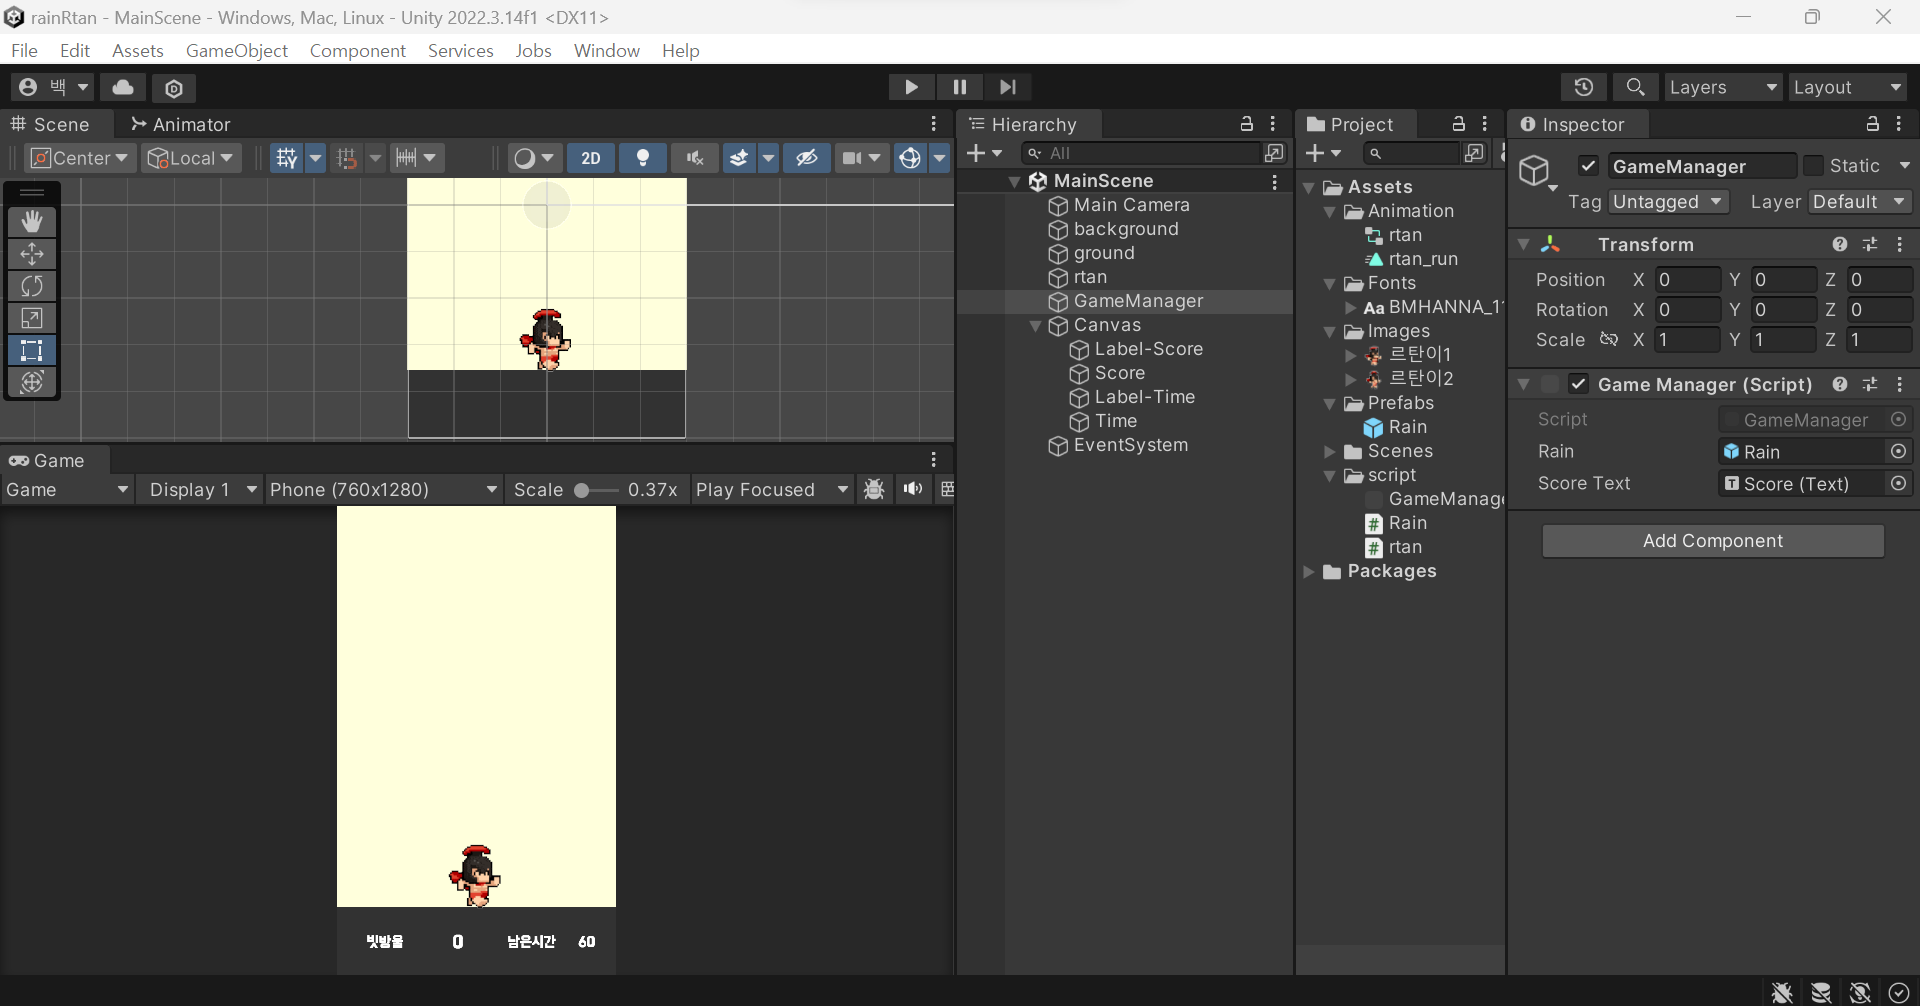Viewport: 1920px width, 1006px height.
Task: Select the Scale tool
Action: 32,318
